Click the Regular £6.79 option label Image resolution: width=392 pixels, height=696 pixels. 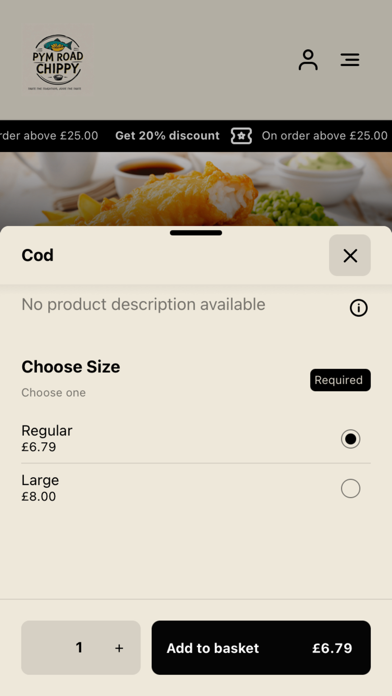pos(47,438)
